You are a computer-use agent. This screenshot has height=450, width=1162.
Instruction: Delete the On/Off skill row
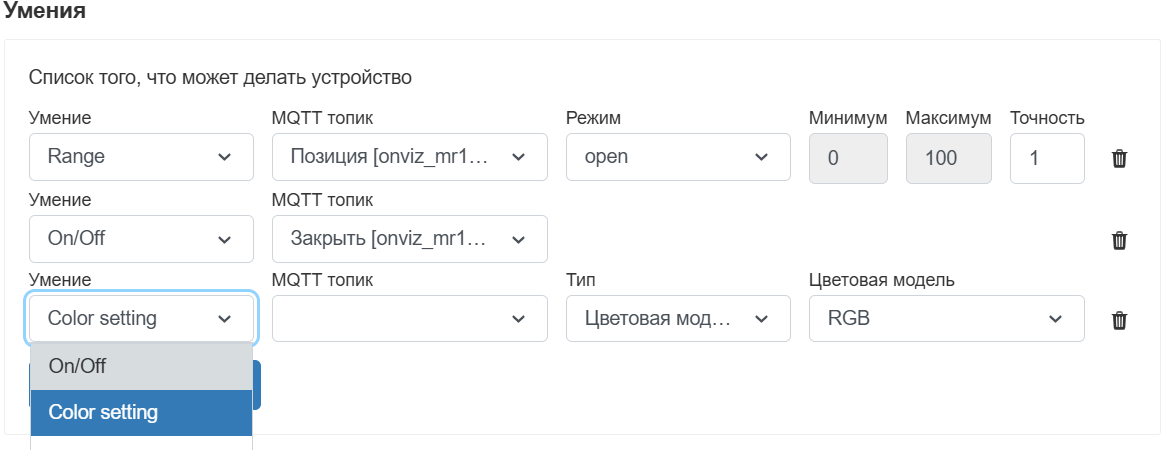[x=1119, y=240]
